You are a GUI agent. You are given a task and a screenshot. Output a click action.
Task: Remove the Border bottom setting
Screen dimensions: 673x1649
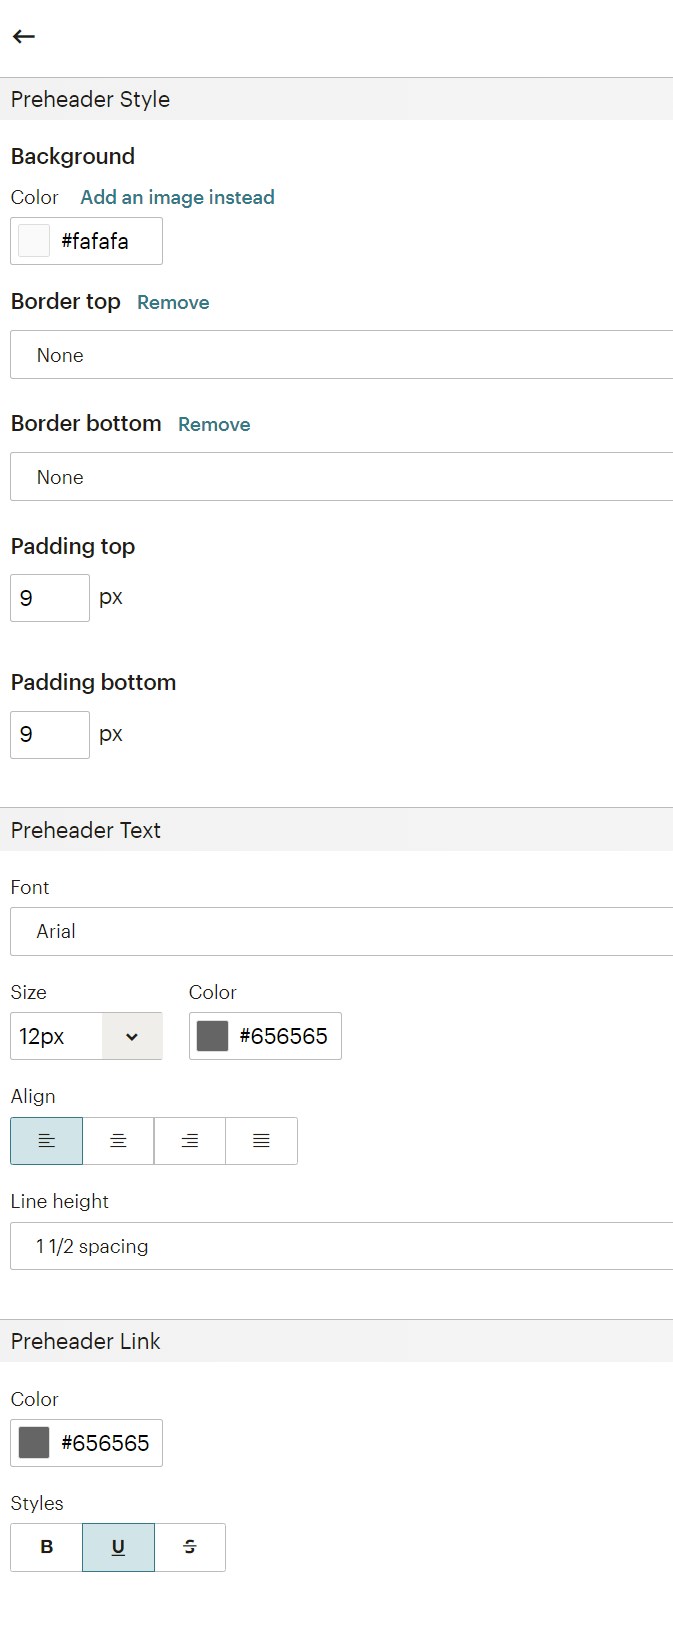tap(214, 425)
